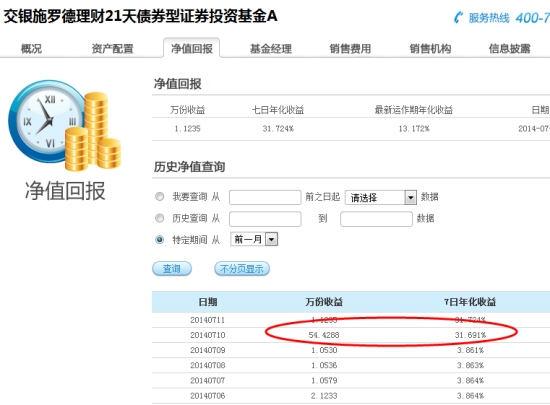The image size is (550, 405).
Task: Click the value 1.0579
Action: pyautogui.click(x=324, y=380)
